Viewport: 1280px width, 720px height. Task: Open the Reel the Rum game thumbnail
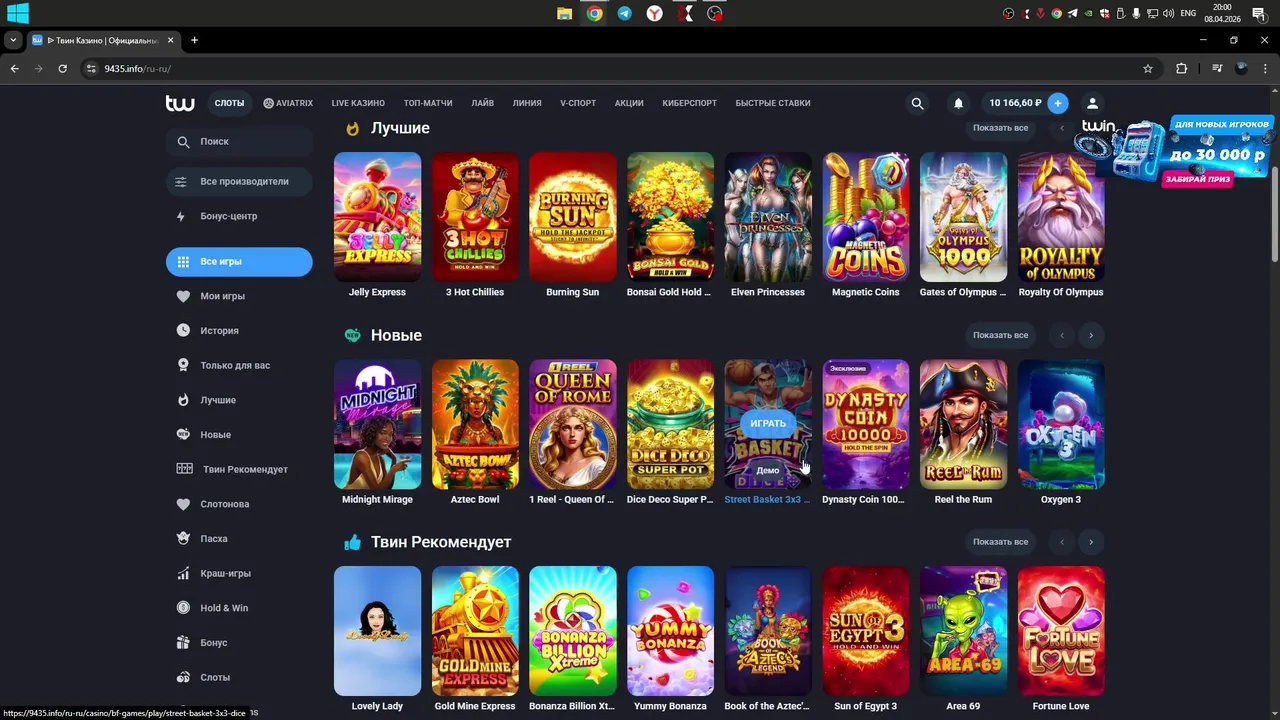(x=963, y=424)
